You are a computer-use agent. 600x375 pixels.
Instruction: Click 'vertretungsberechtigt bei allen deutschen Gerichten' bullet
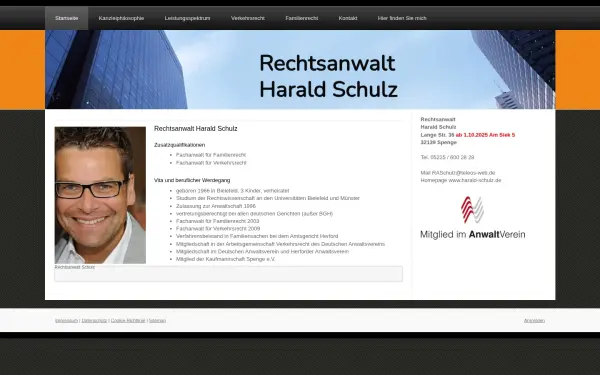tap(254, 214)
